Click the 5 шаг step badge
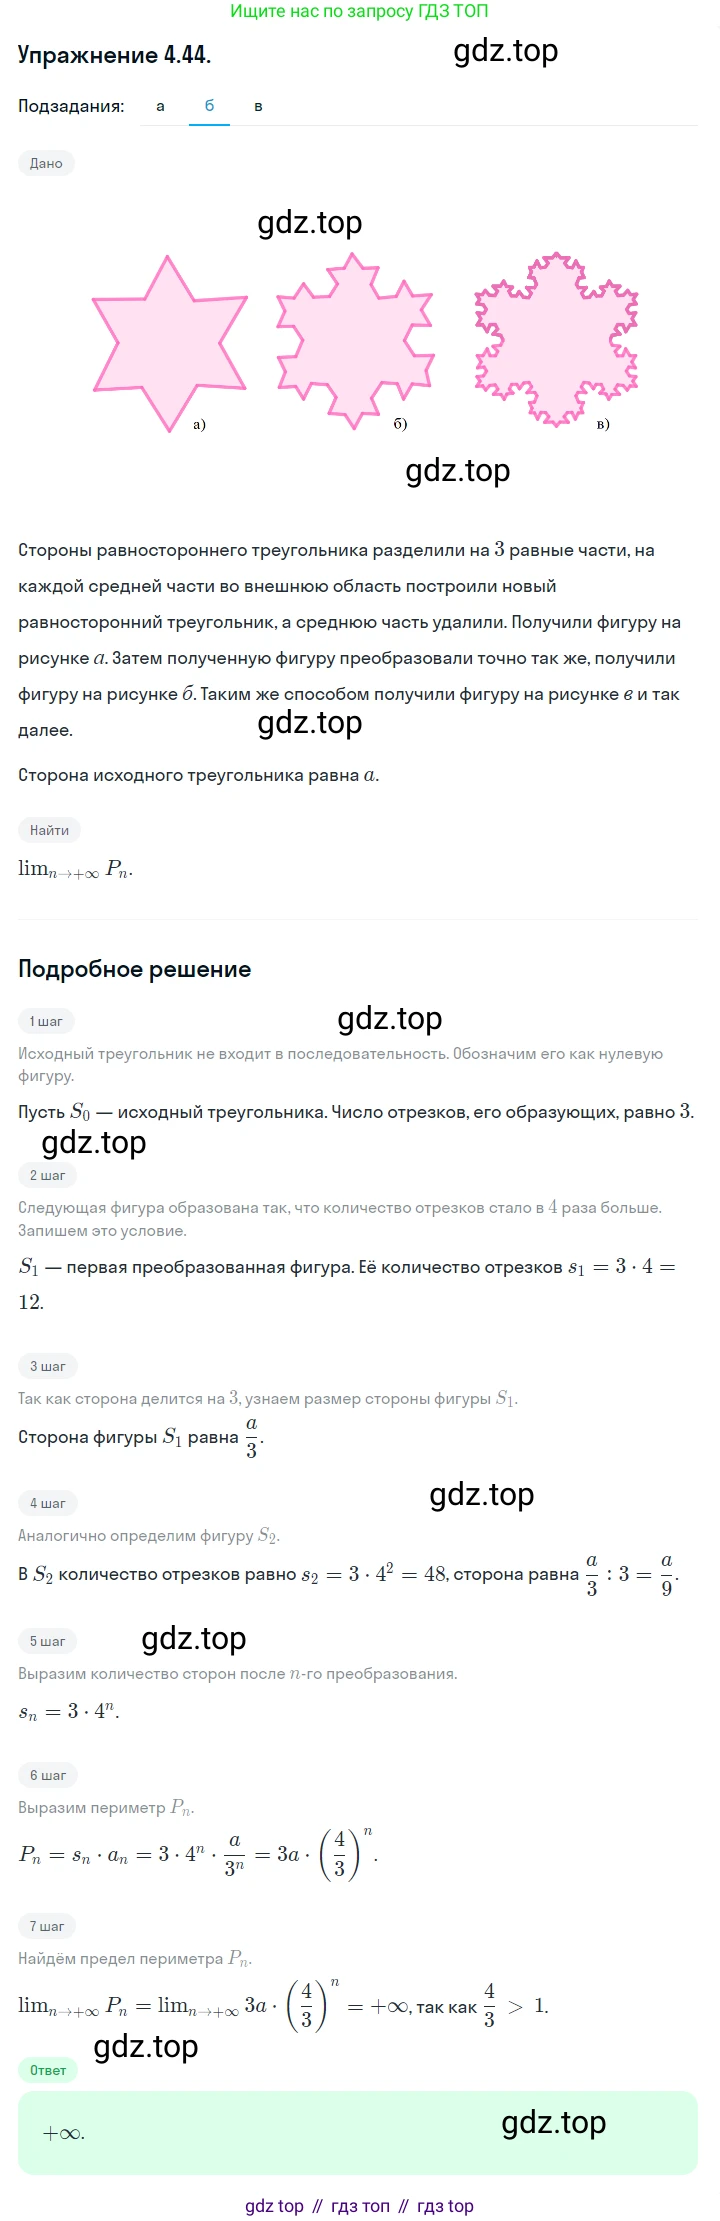The width and height of the screenshot is (720, 2221). [47, 1641]
